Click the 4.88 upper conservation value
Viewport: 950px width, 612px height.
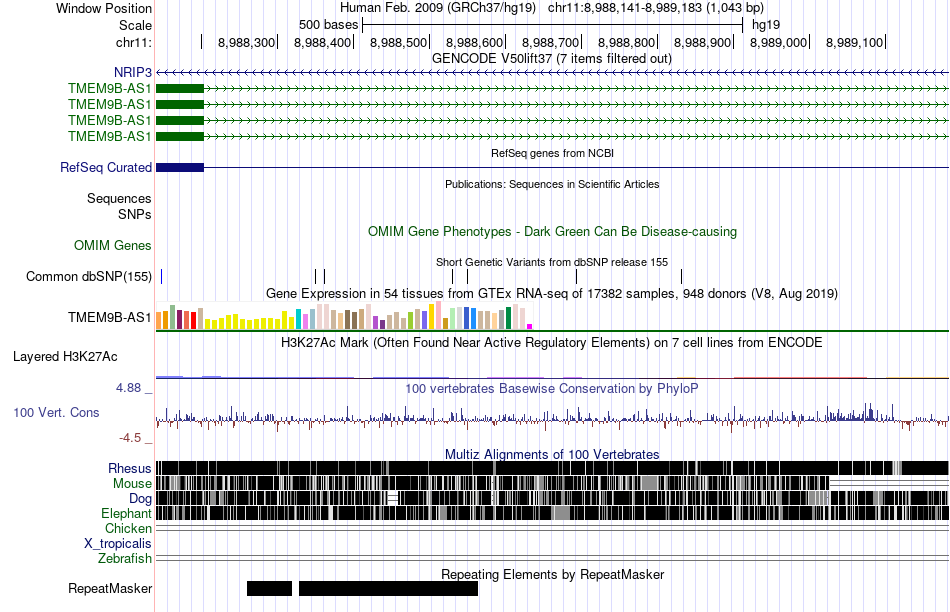(128, 388)
